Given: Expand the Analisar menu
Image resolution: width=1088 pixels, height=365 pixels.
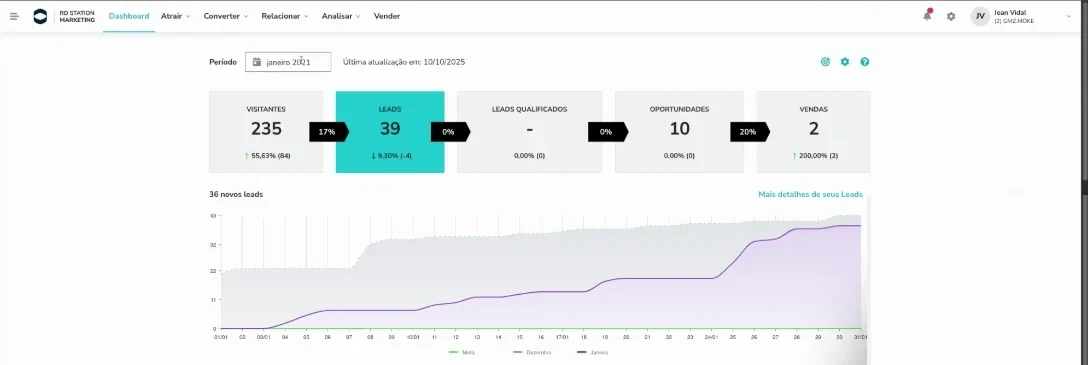Looking at the screenshot, I should [341, 16].
